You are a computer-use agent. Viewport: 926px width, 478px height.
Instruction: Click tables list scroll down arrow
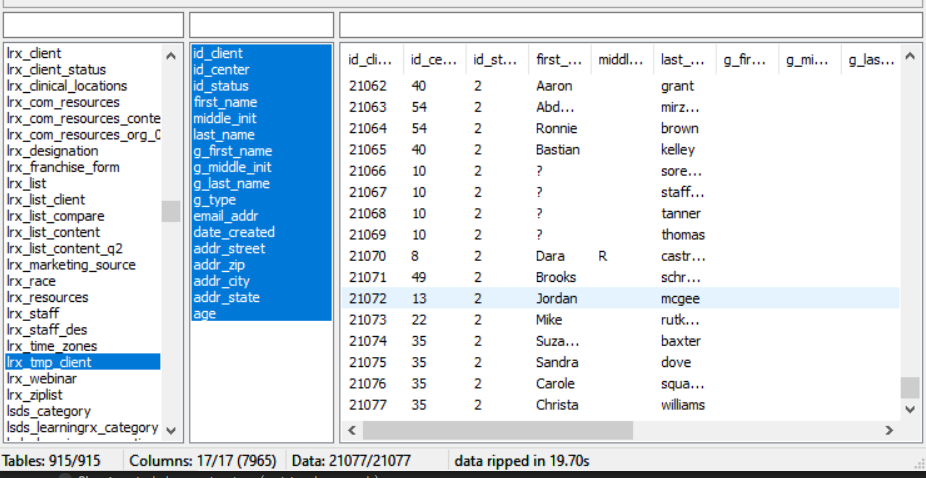pos(171,430)
